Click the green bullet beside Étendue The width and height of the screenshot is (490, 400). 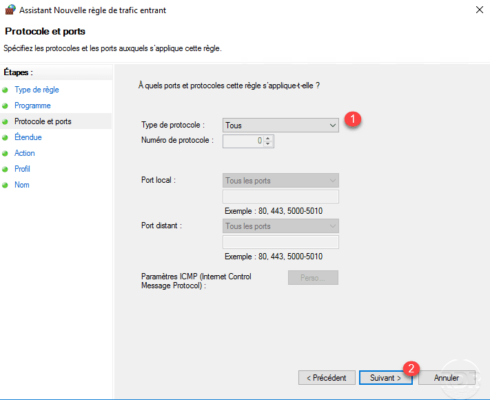(x=5, y=138)
